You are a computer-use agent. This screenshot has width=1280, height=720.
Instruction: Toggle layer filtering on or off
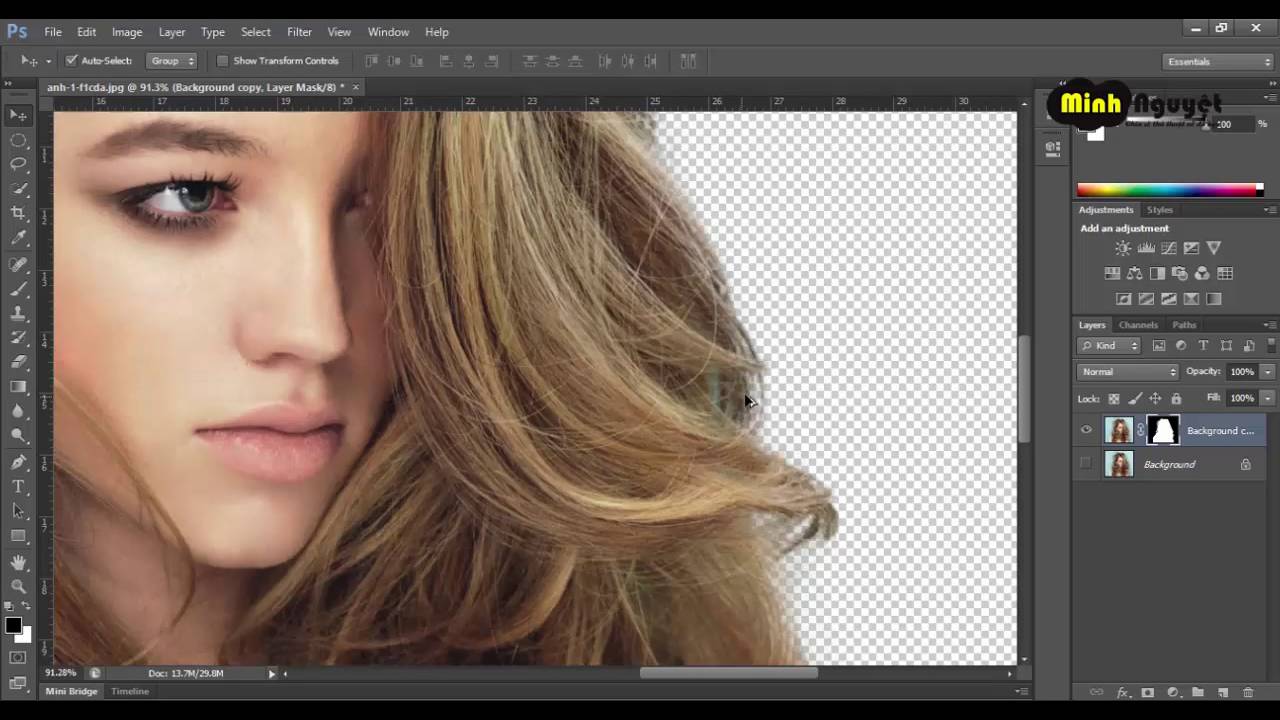1272,346
